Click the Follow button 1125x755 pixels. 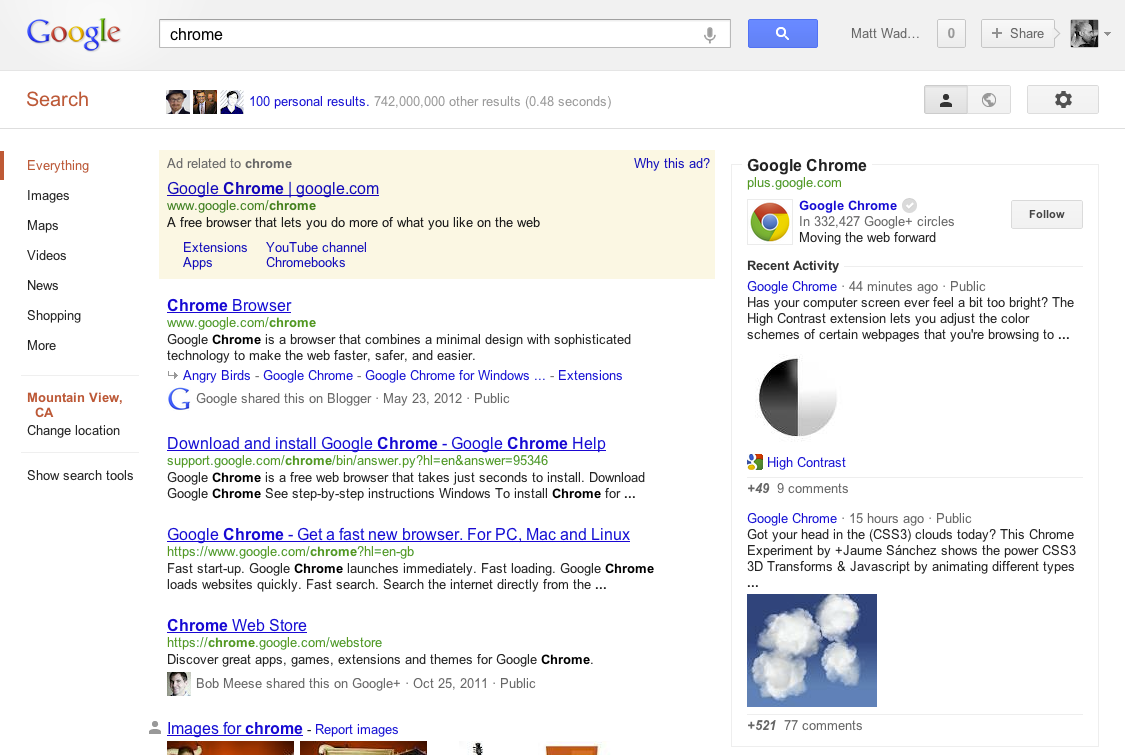[1046, 215]
